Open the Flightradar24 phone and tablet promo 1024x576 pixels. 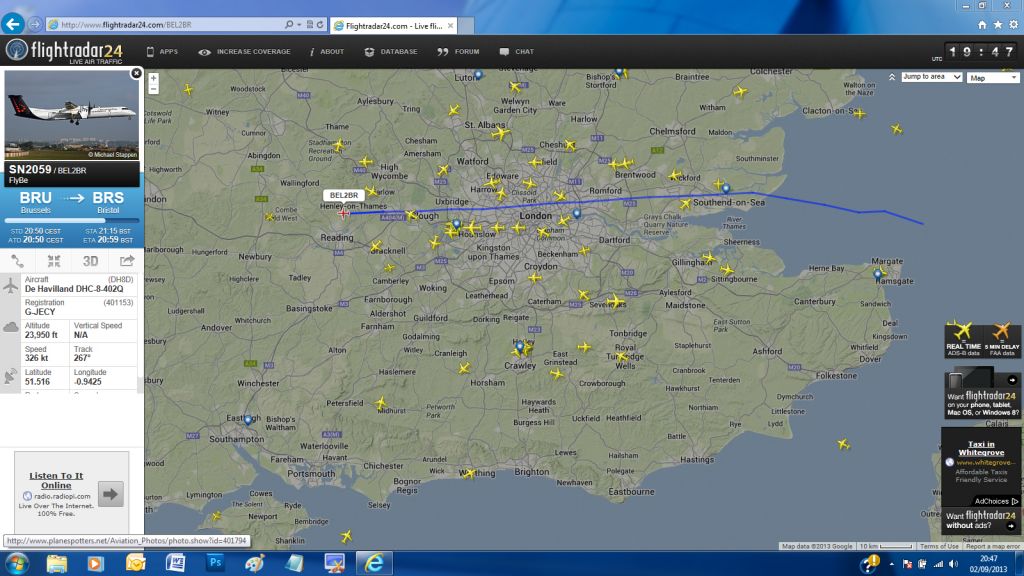(x=982, y=392)
